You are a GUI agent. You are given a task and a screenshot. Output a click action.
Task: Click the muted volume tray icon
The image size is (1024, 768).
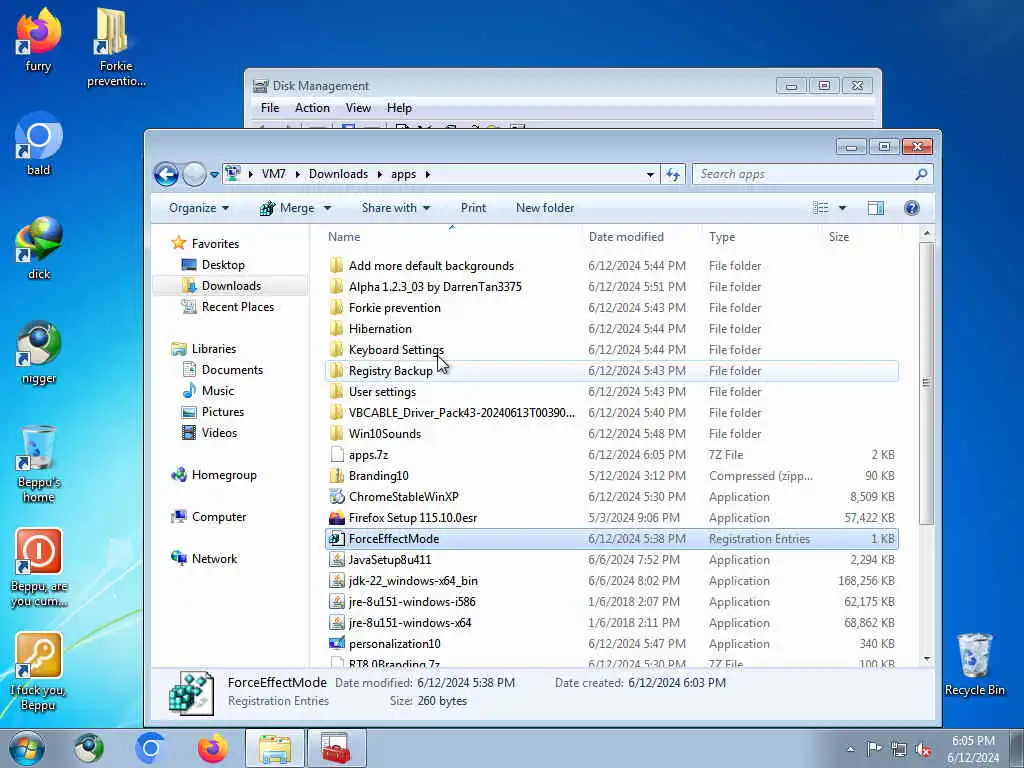coord(923,749)
